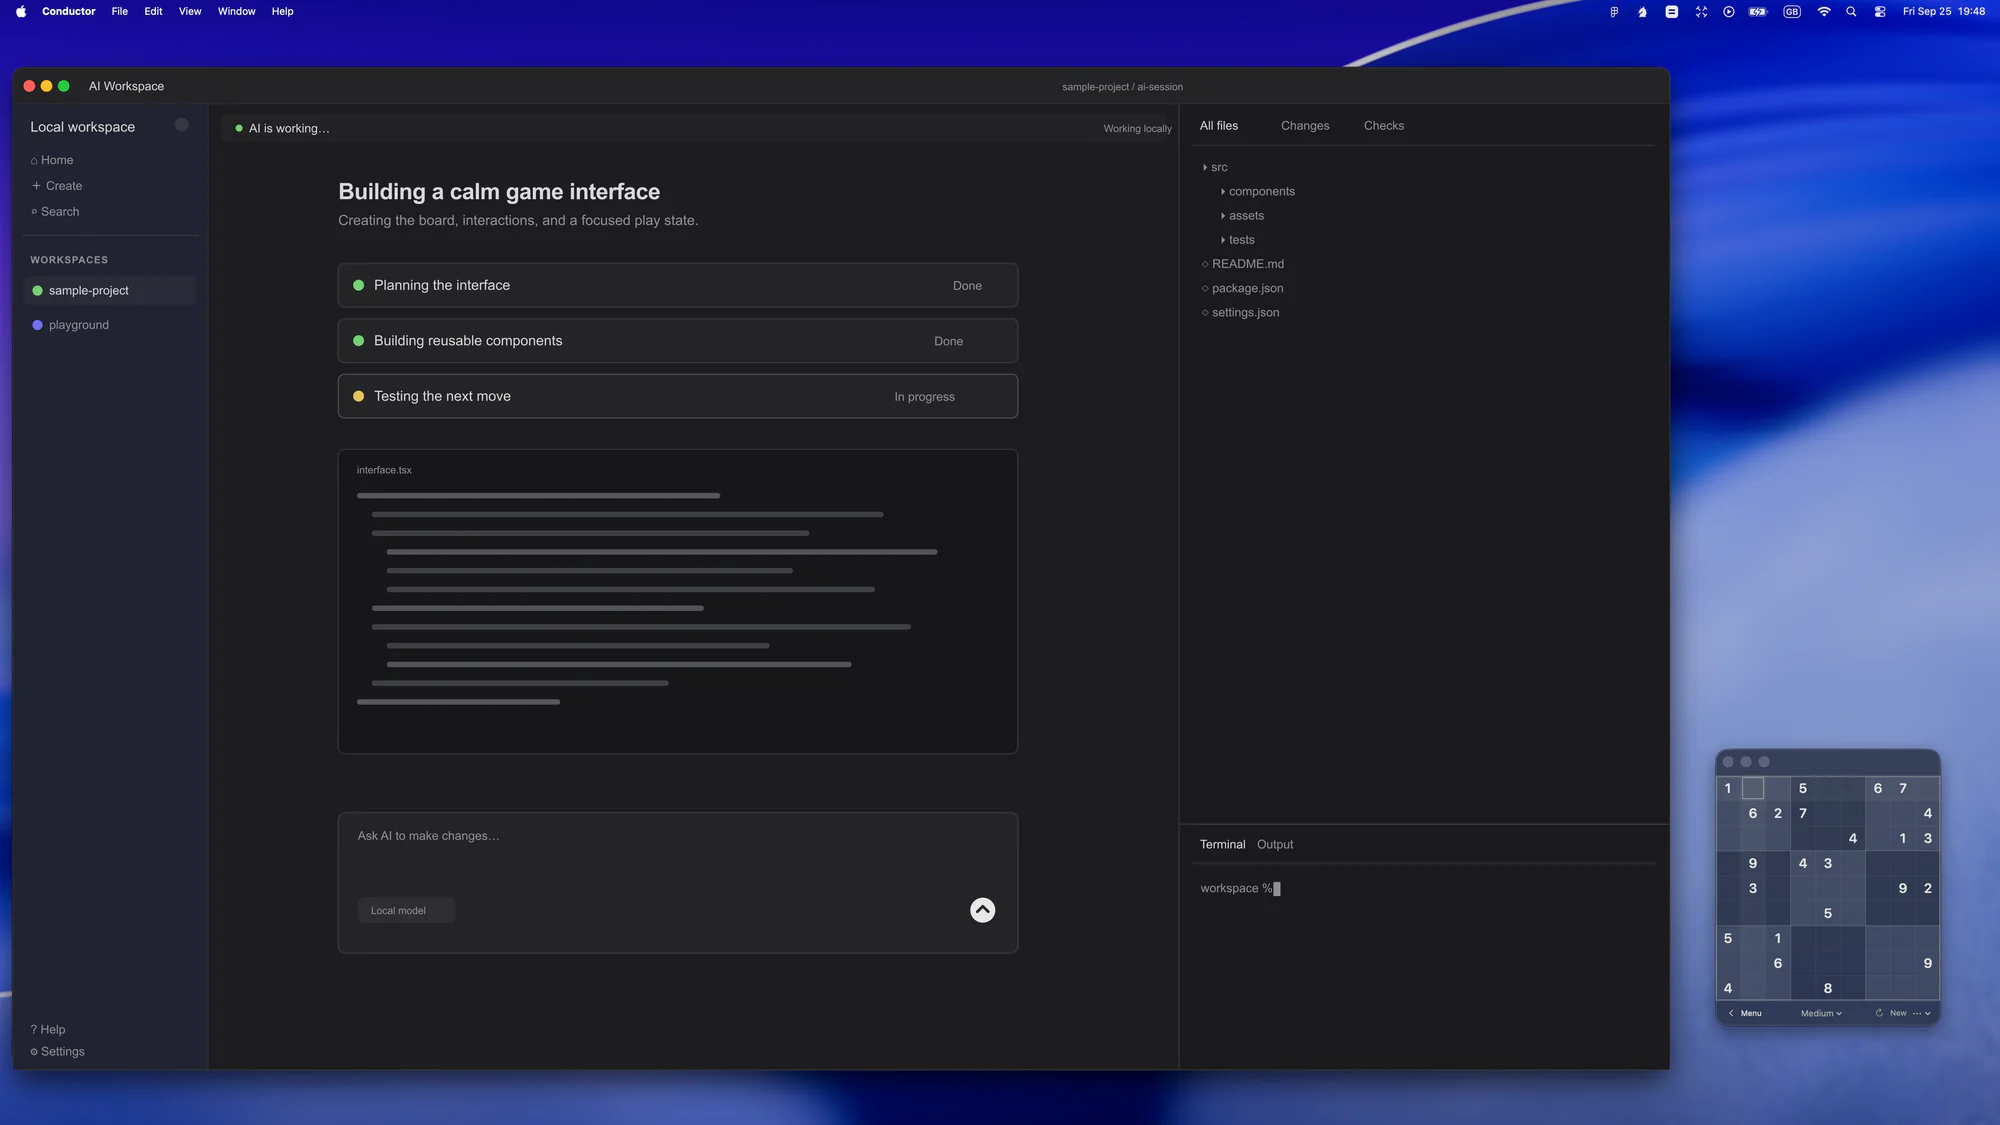The width and height of the screenshot is (2000, 1125).
Task: Click the round toggle beside Local workspace
Action: [182, 125]
